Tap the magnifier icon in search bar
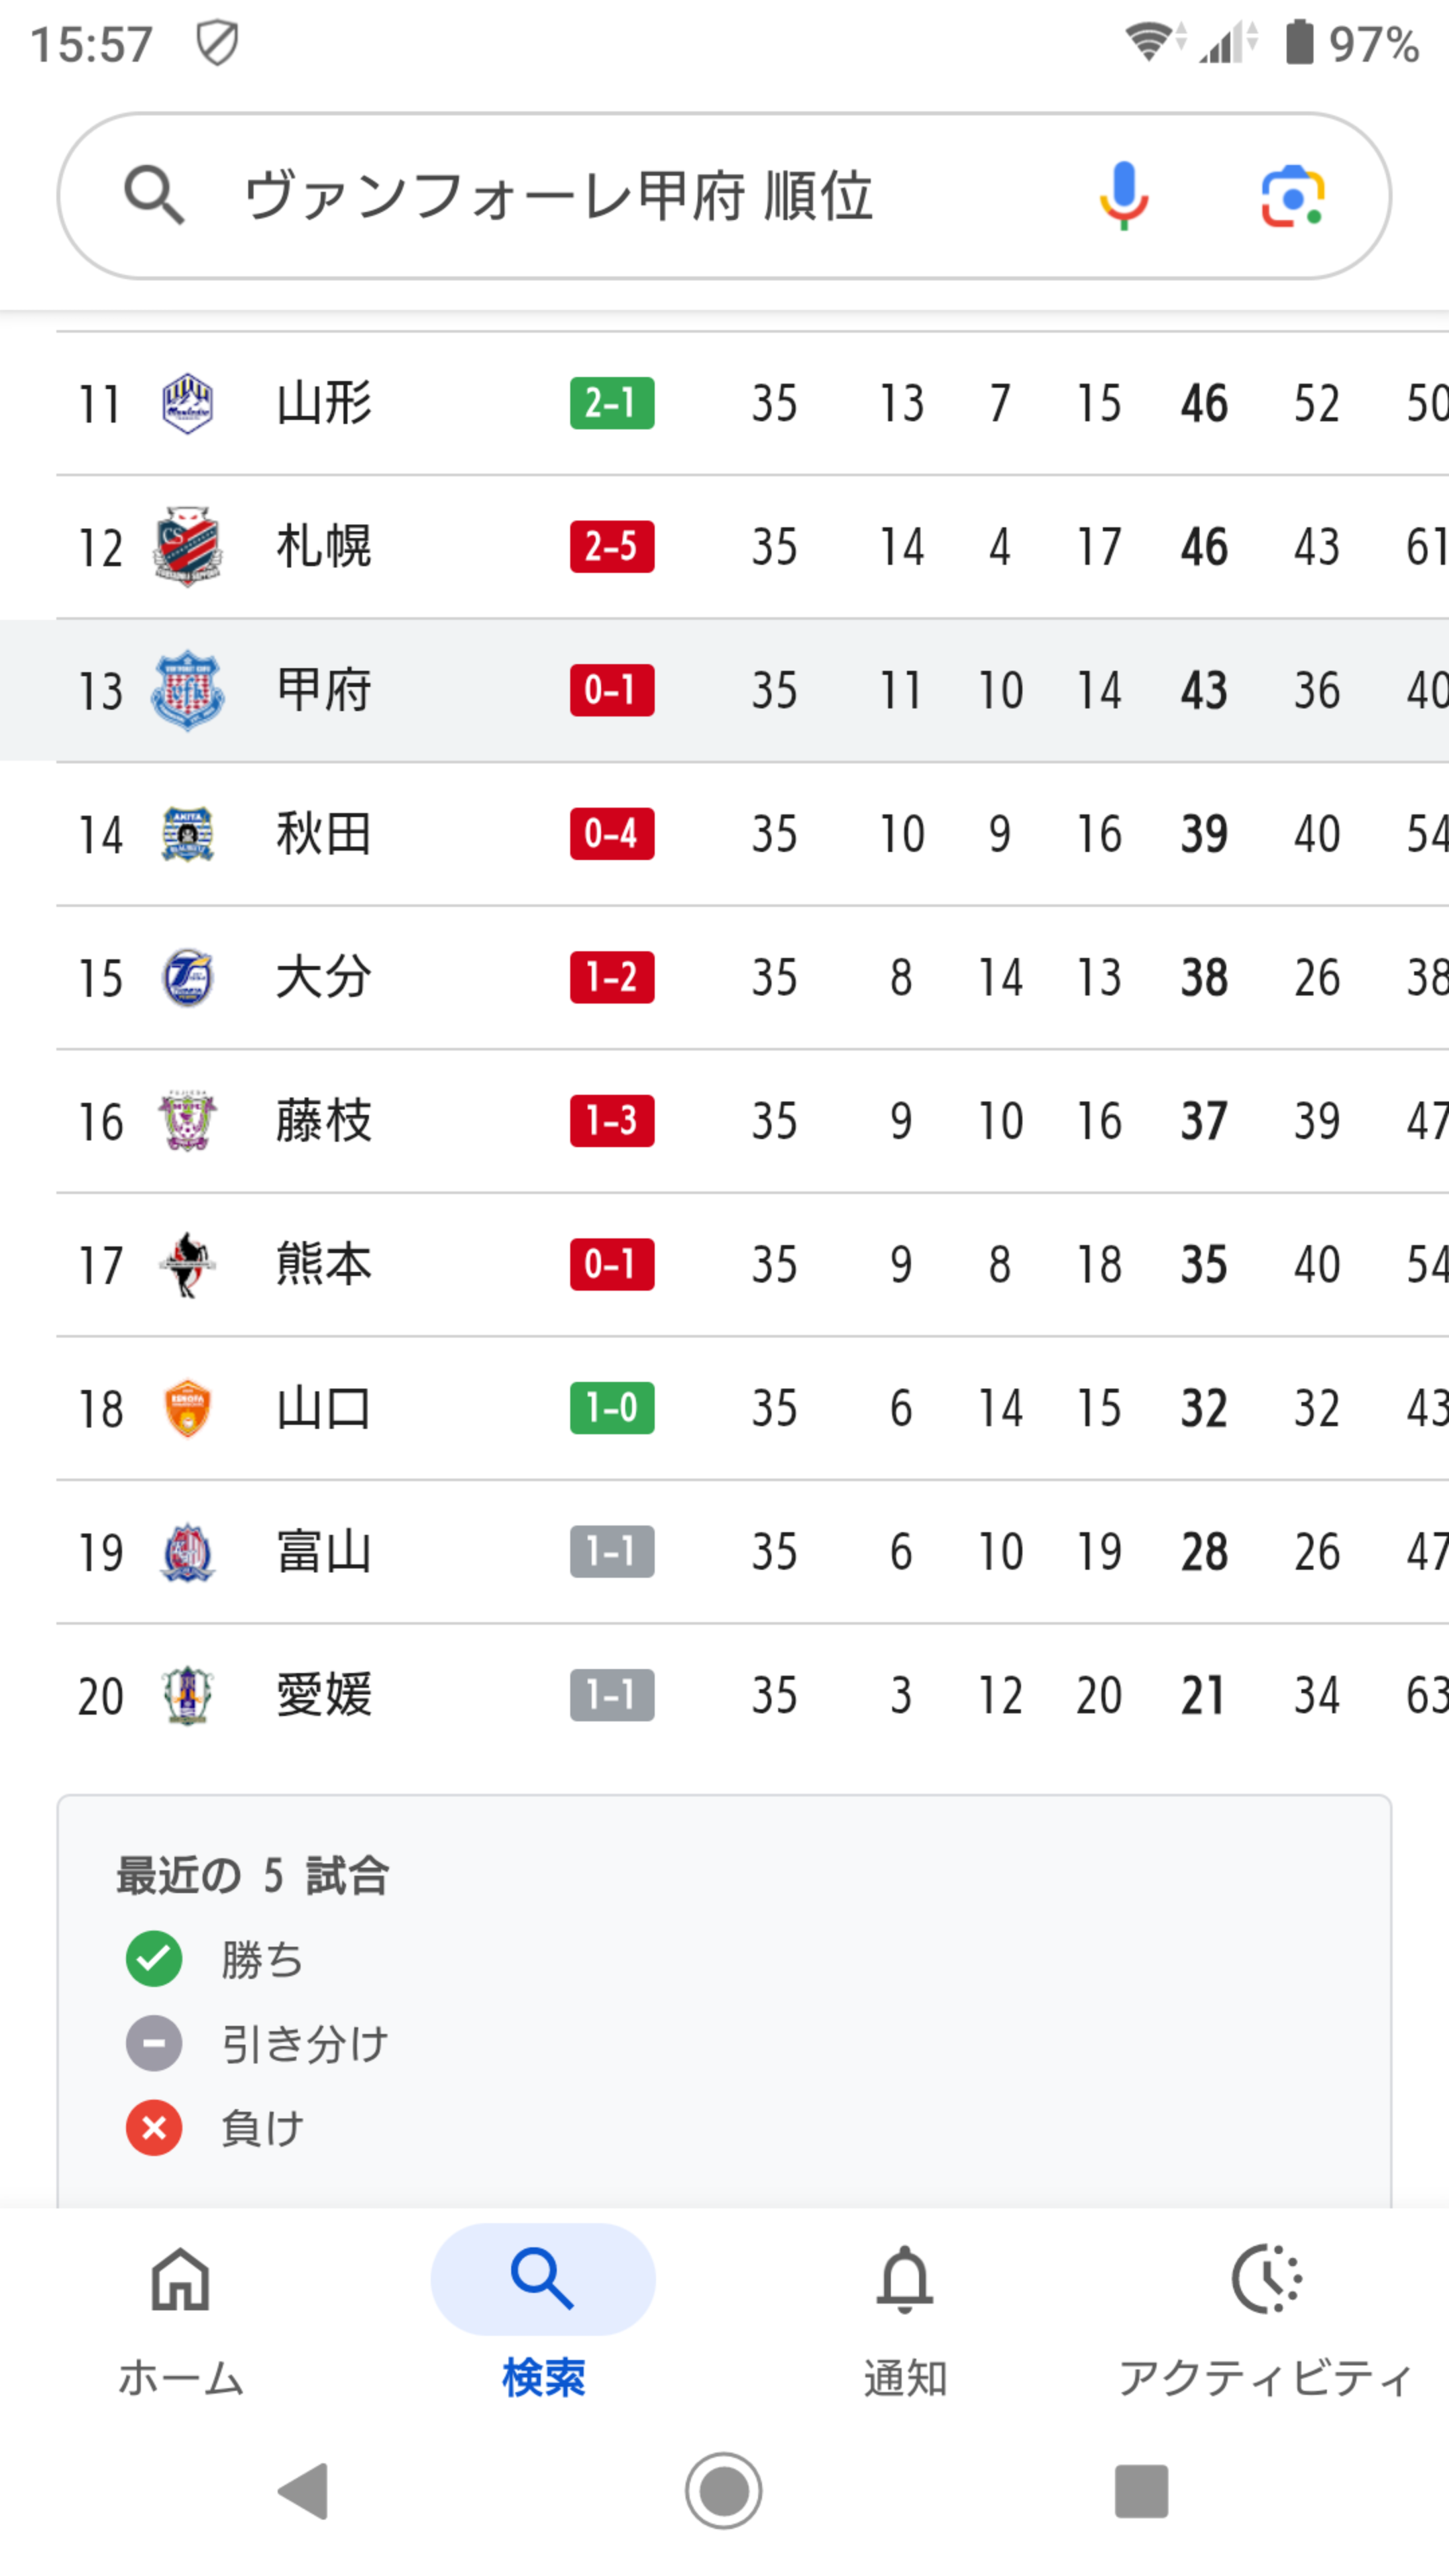The height and width of the screenshot is (2576, 1449). pos(153,195)
